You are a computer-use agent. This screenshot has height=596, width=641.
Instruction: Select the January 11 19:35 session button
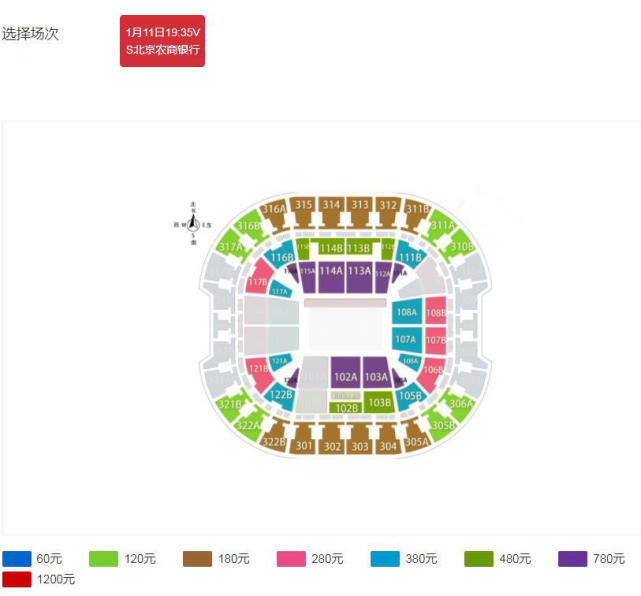[x=162, y=41]
